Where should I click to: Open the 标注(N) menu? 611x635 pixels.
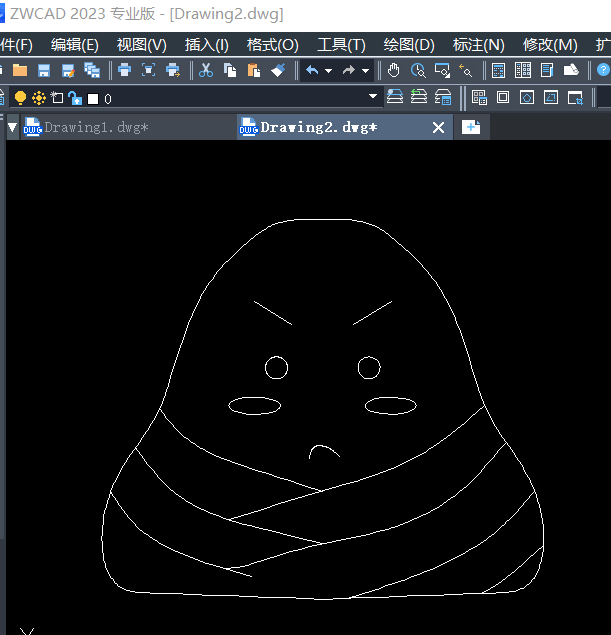coord(479,45)
